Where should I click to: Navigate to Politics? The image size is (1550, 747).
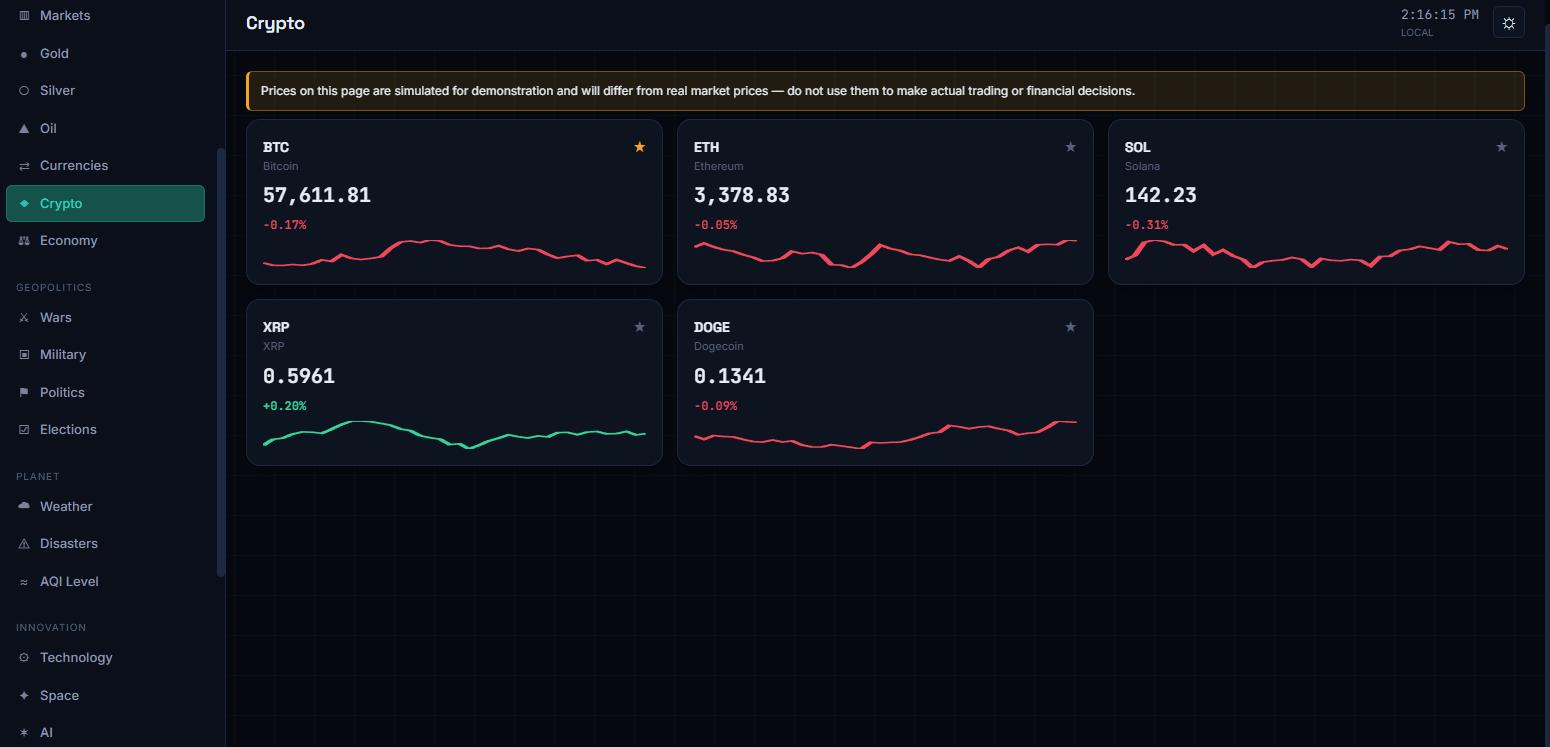pos(105,393)
